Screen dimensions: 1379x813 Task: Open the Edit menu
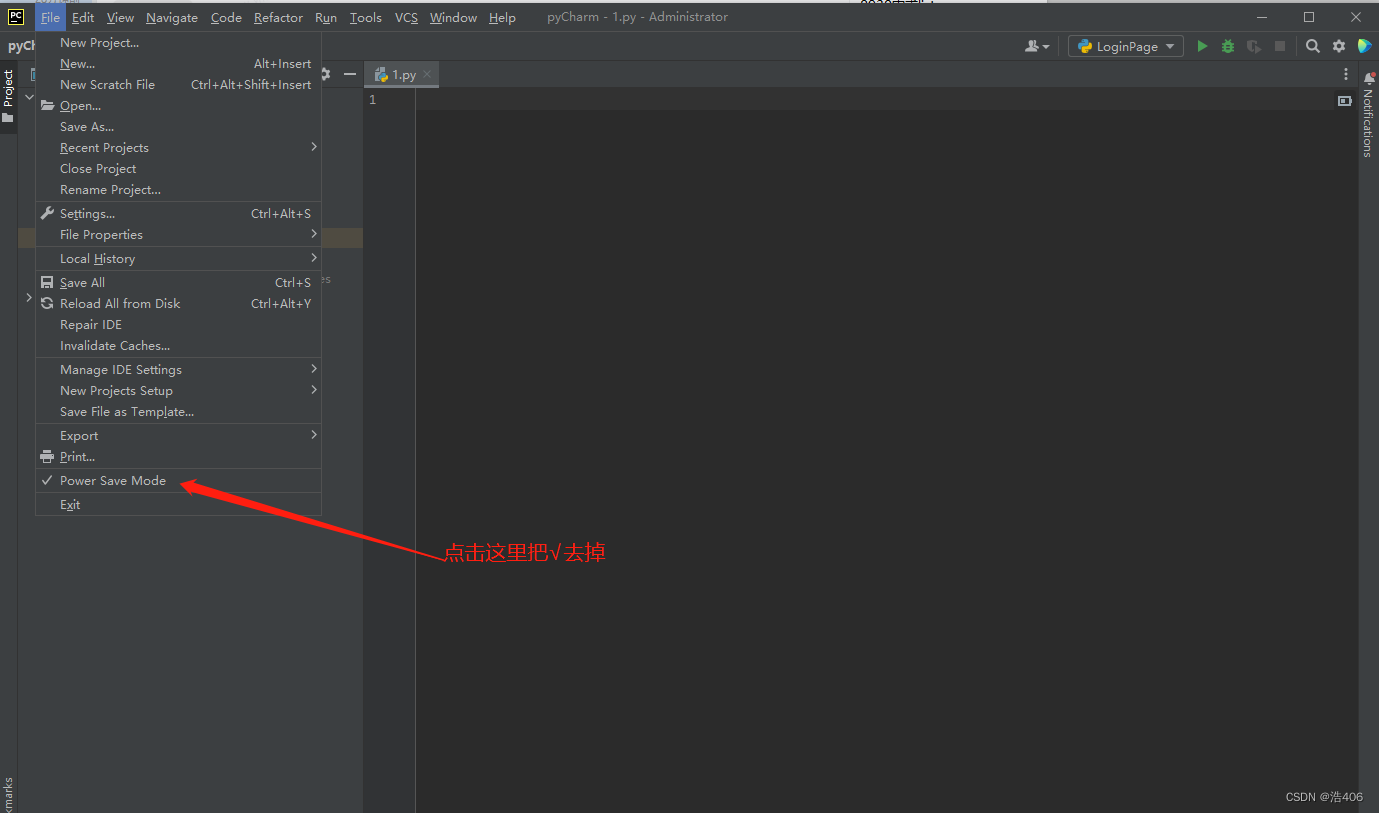[x=83, y=17]
